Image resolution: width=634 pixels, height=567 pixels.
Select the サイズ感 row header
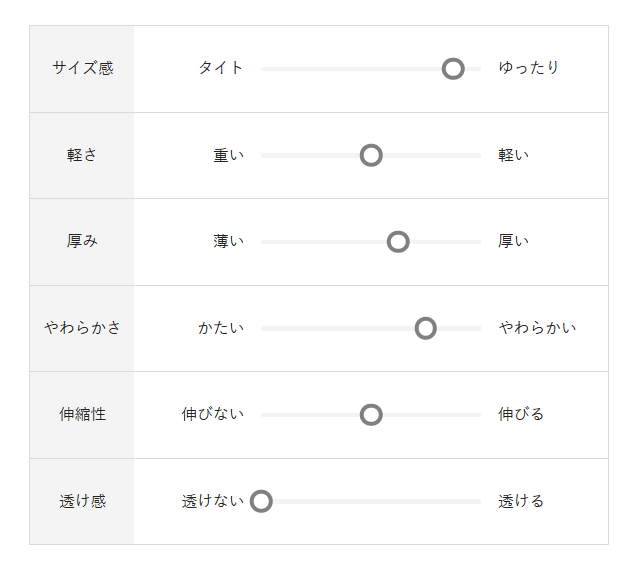point(82,69)
